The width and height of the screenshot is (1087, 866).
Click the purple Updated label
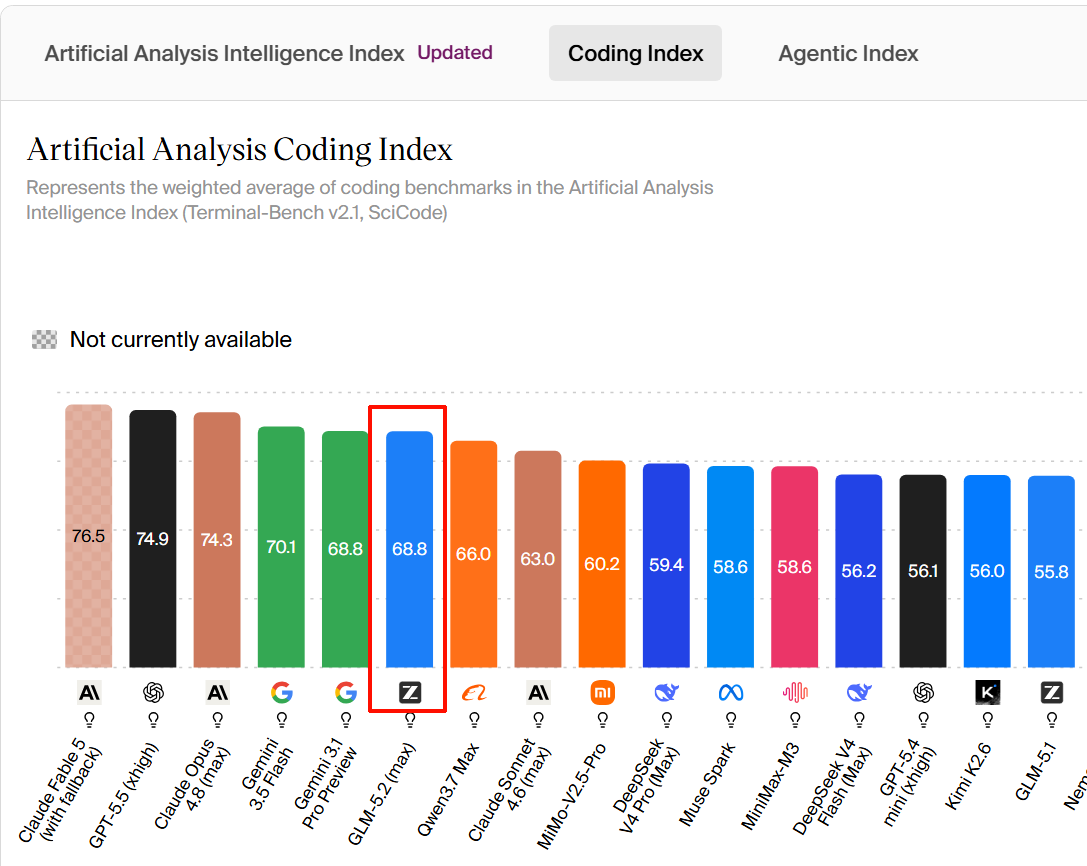tap(455, 53)
